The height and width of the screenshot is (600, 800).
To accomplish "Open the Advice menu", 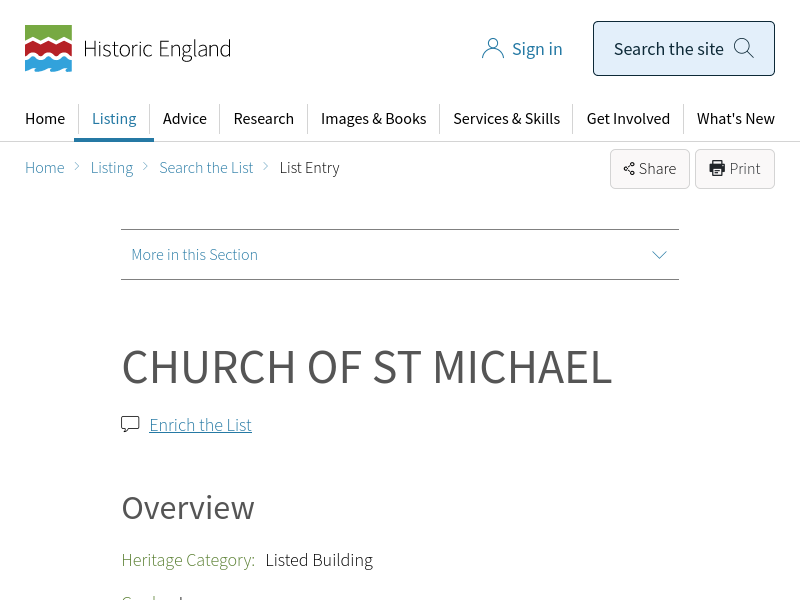I will [185, 119].
